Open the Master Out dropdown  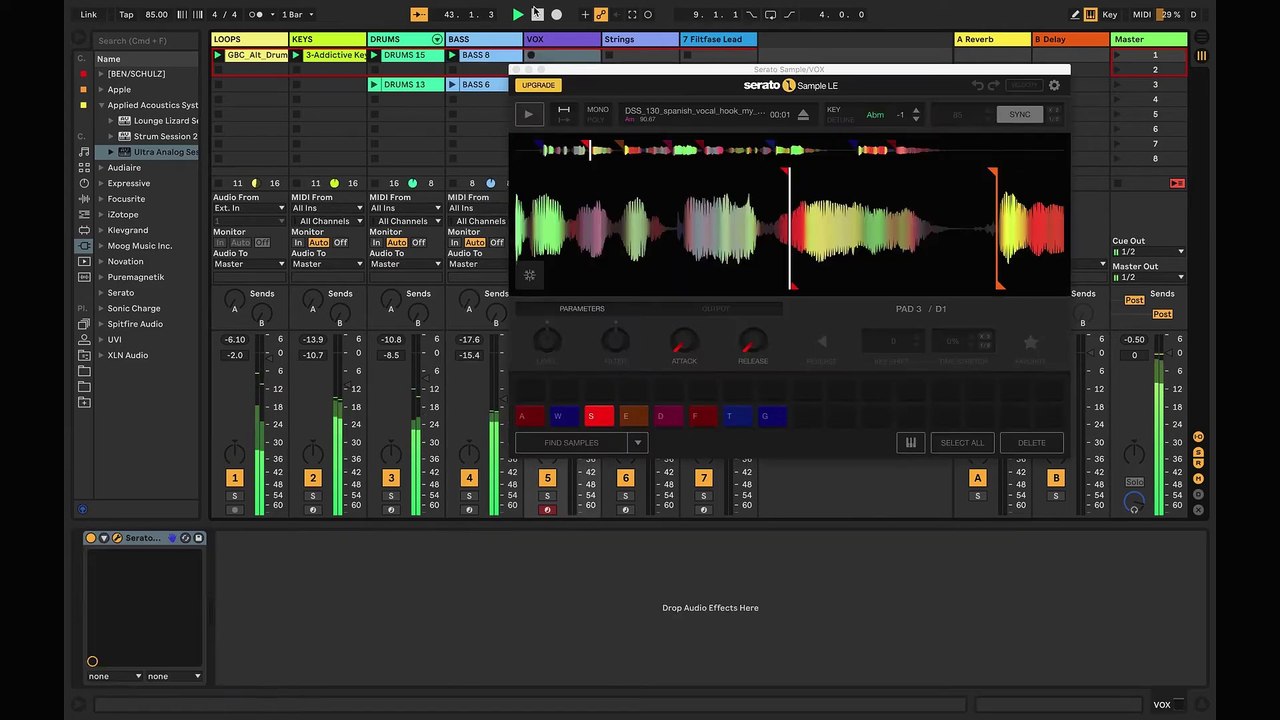pos(1148,277)
